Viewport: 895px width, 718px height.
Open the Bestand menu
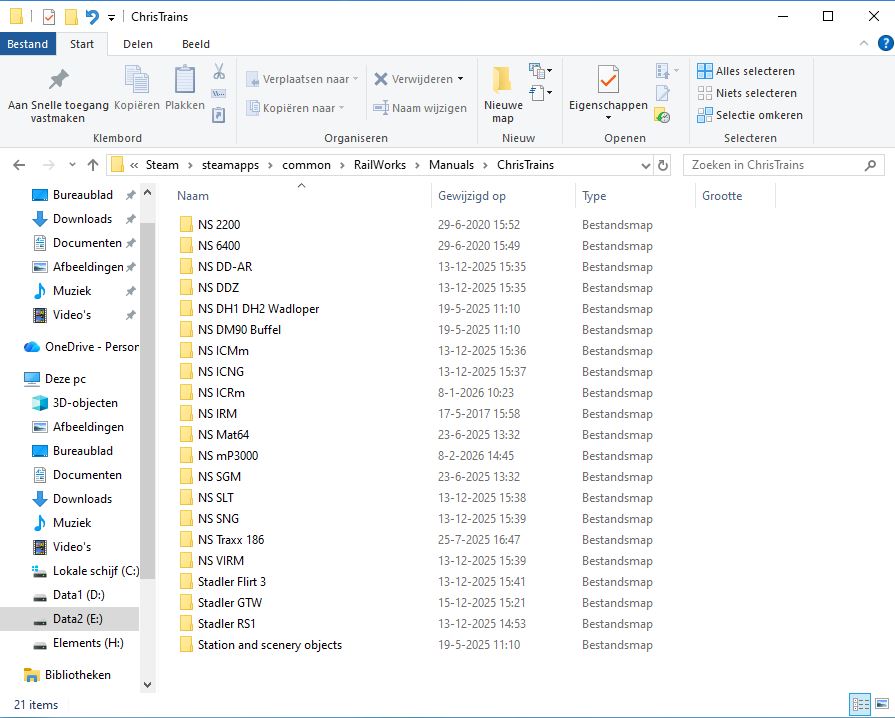coord(28,44)
